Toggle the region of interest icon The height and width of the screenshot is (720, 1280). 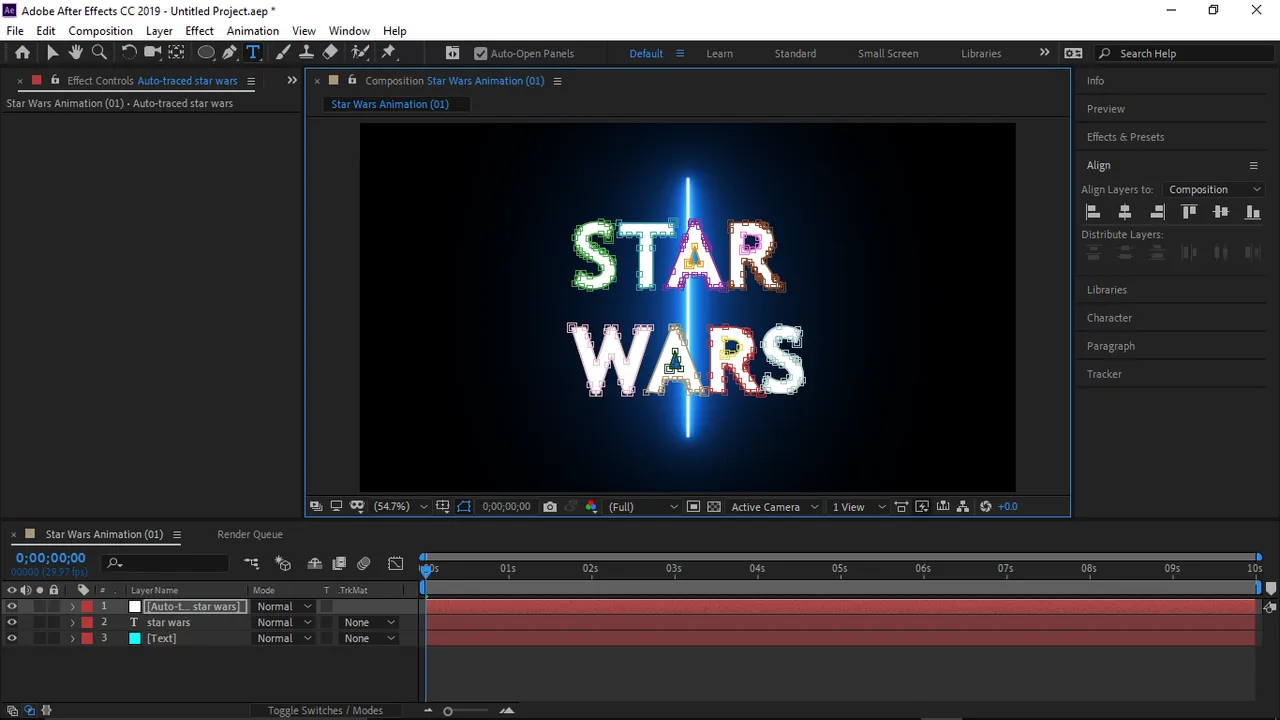(693, 507)
